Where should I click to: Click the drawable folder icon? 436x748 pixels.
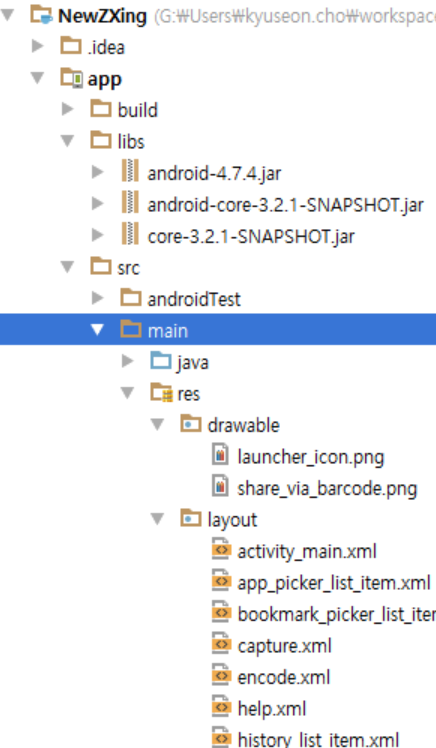pos(191,424)
